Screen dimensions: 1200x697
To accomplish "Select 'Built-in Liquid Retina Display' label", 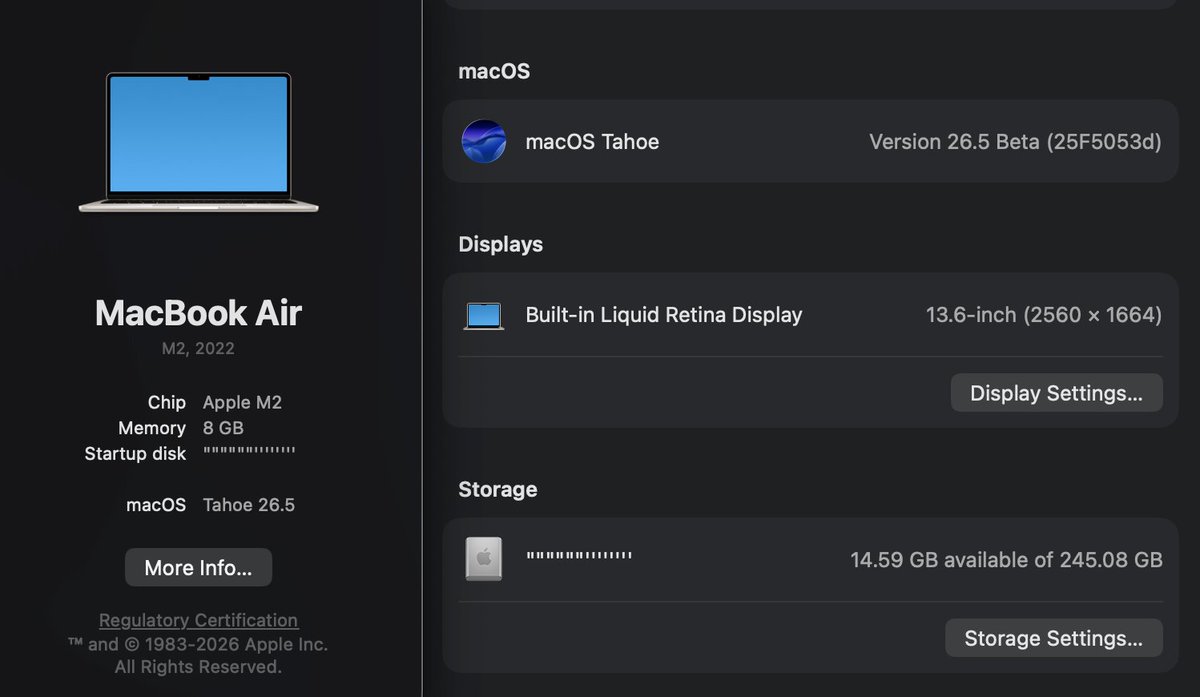I will coord(664,315).
